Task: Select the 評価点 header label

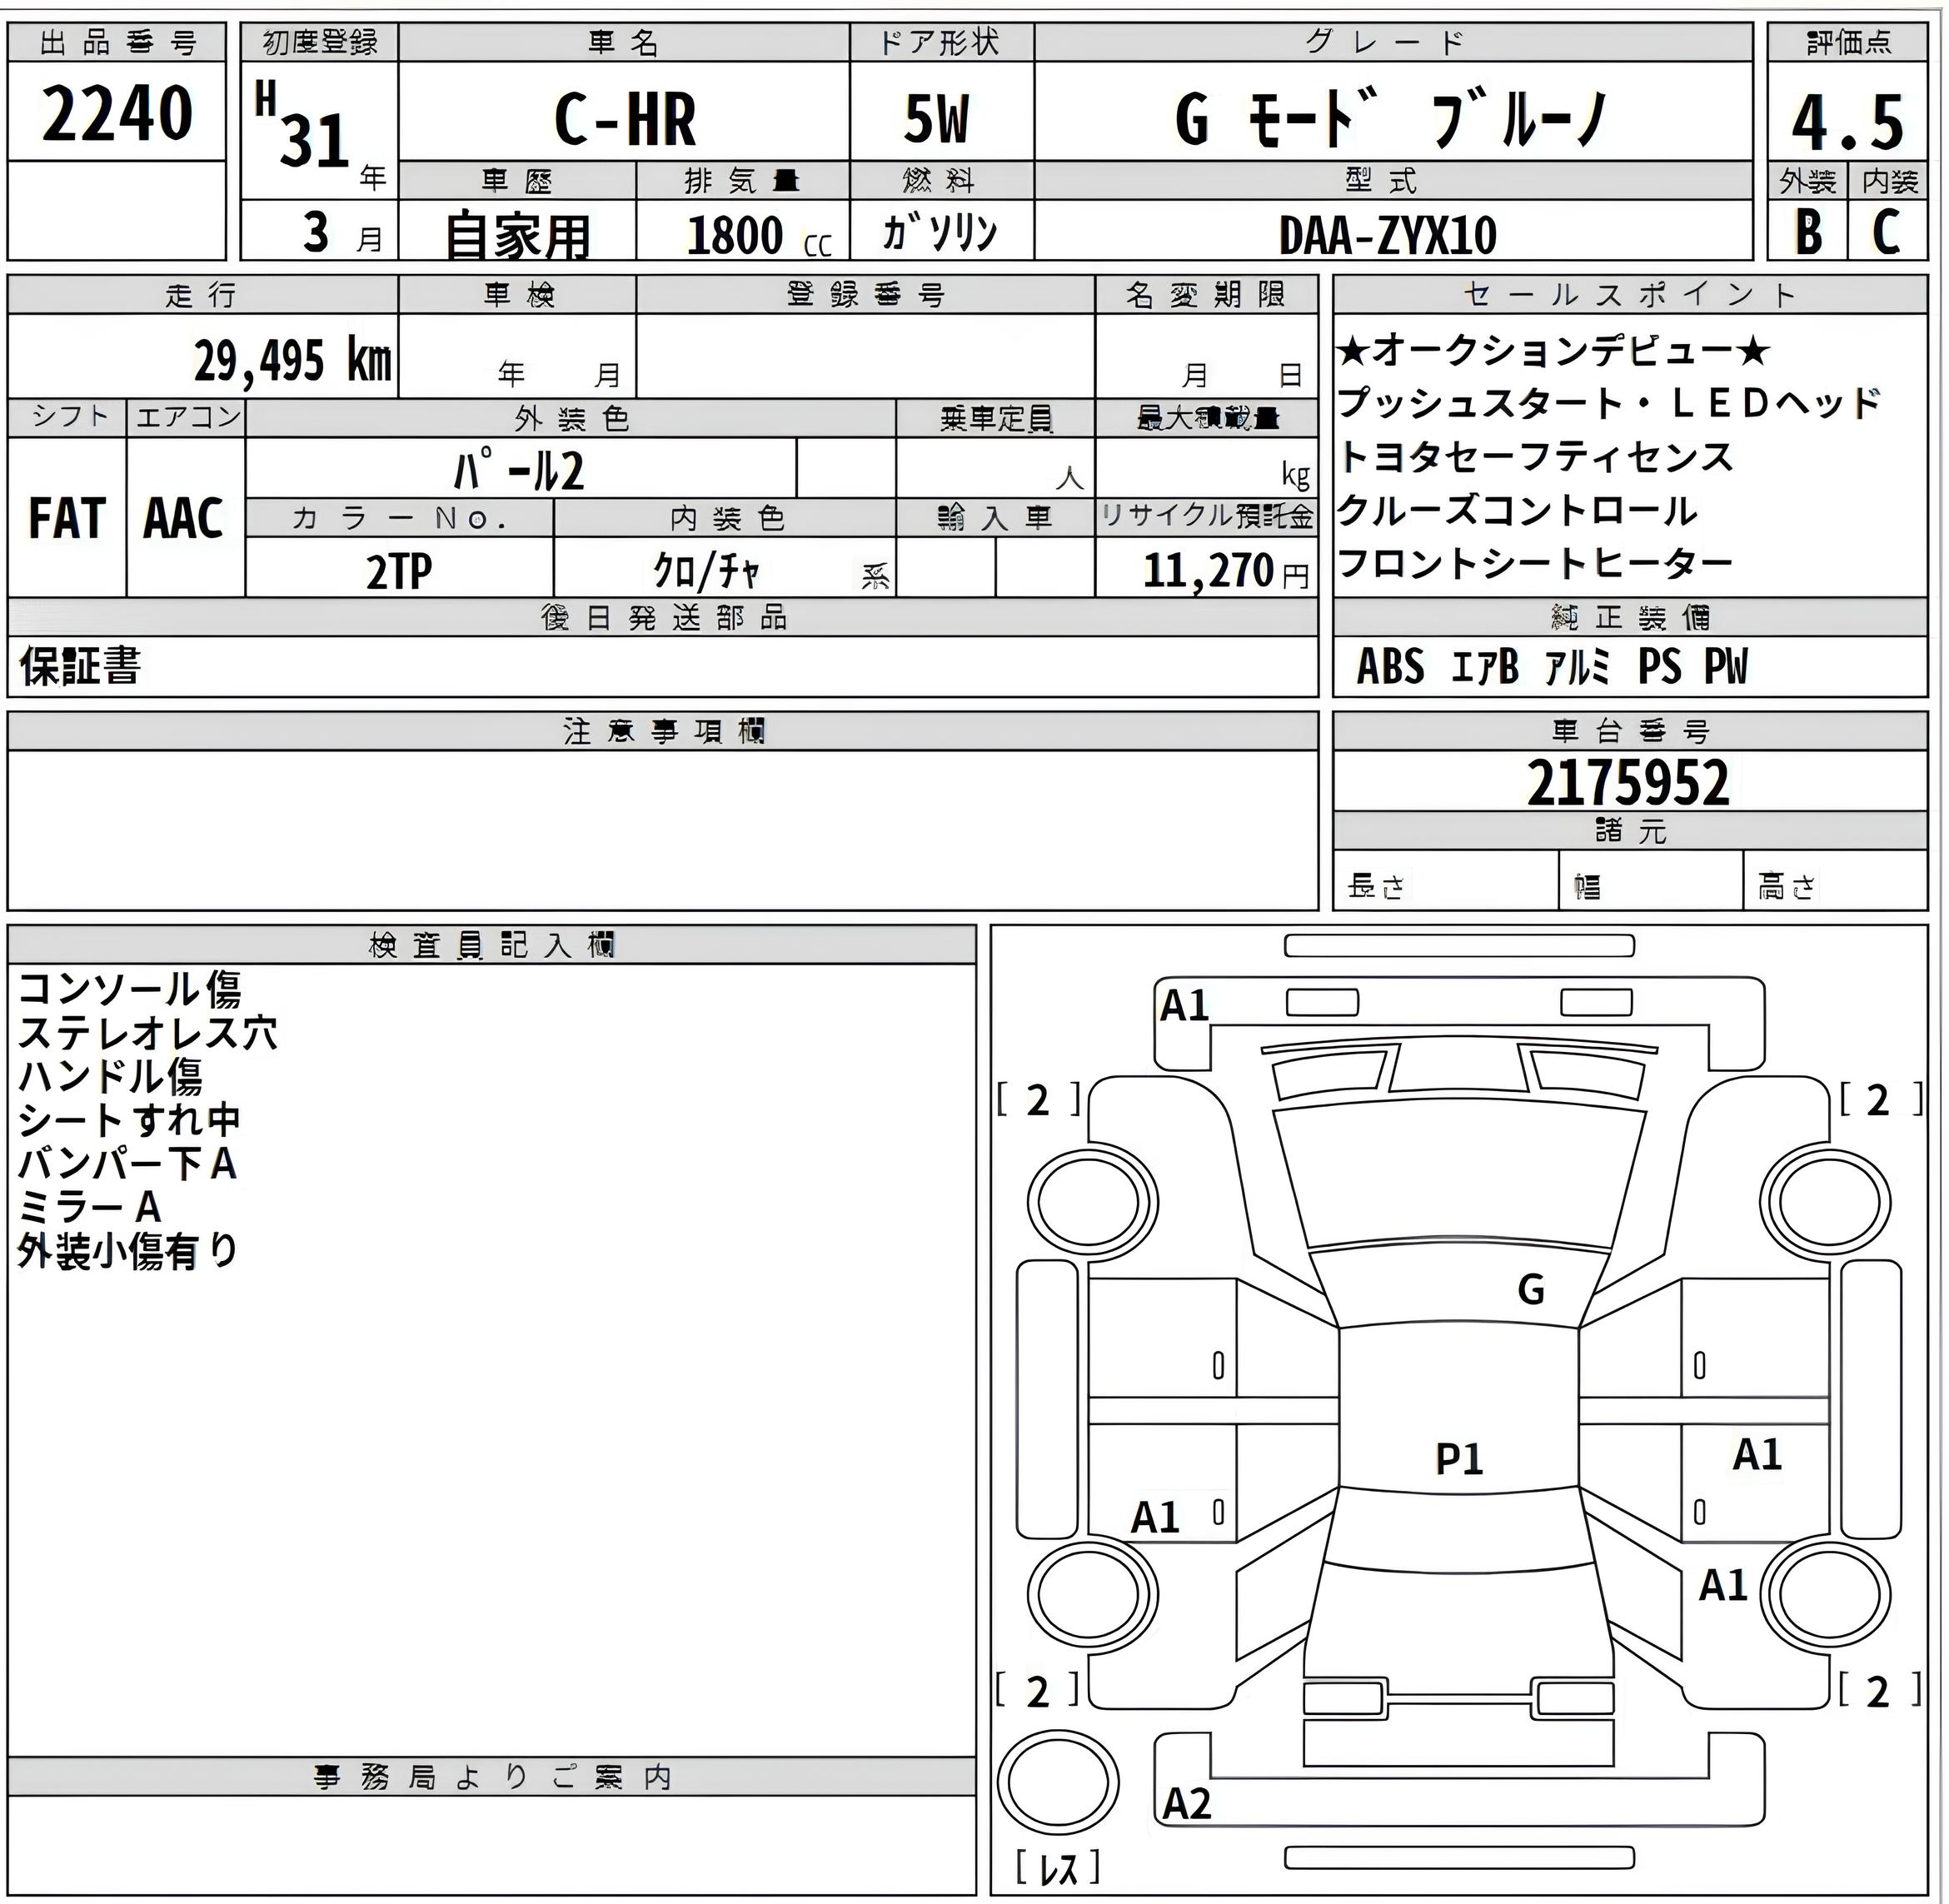Action: (x=1848, y=43)
